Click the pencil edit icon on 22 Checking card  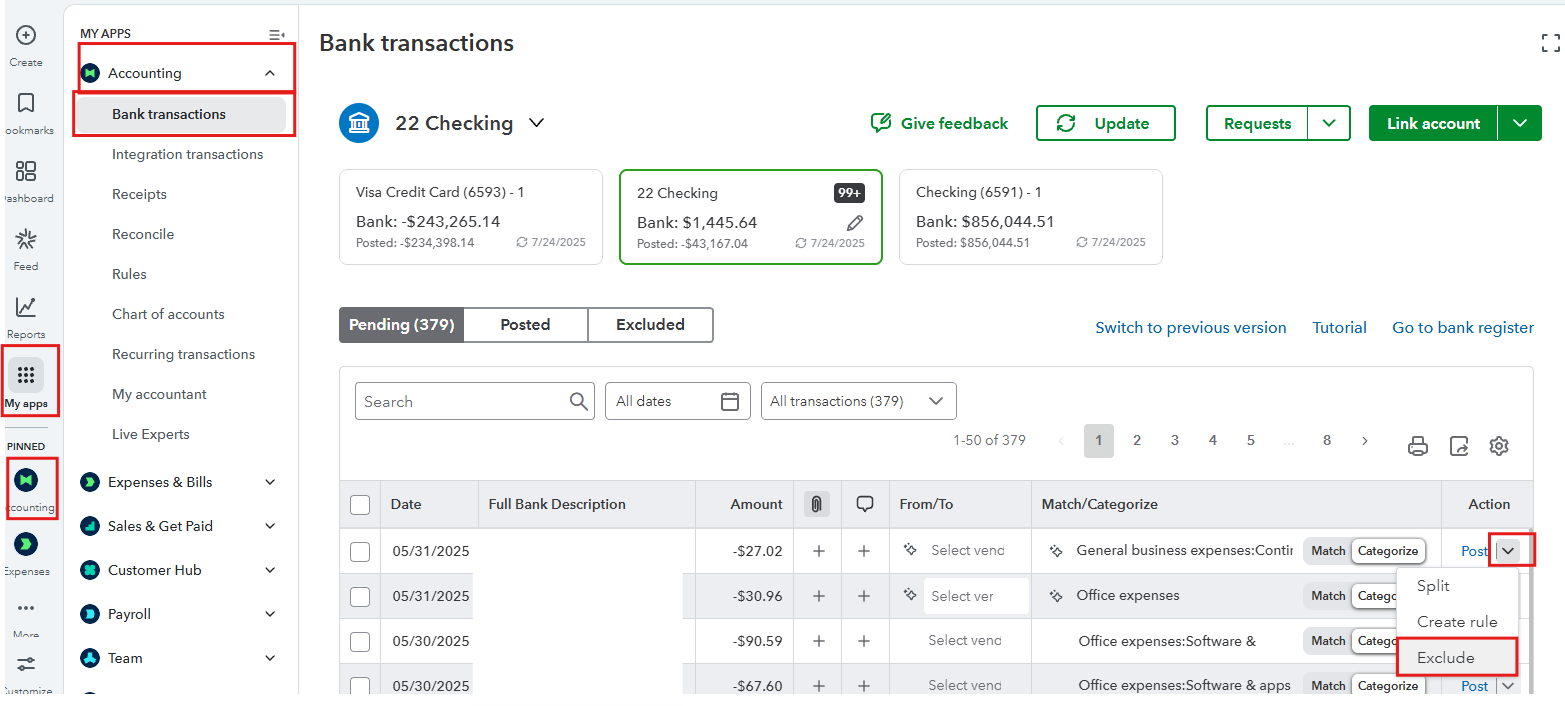click(854, 222)
